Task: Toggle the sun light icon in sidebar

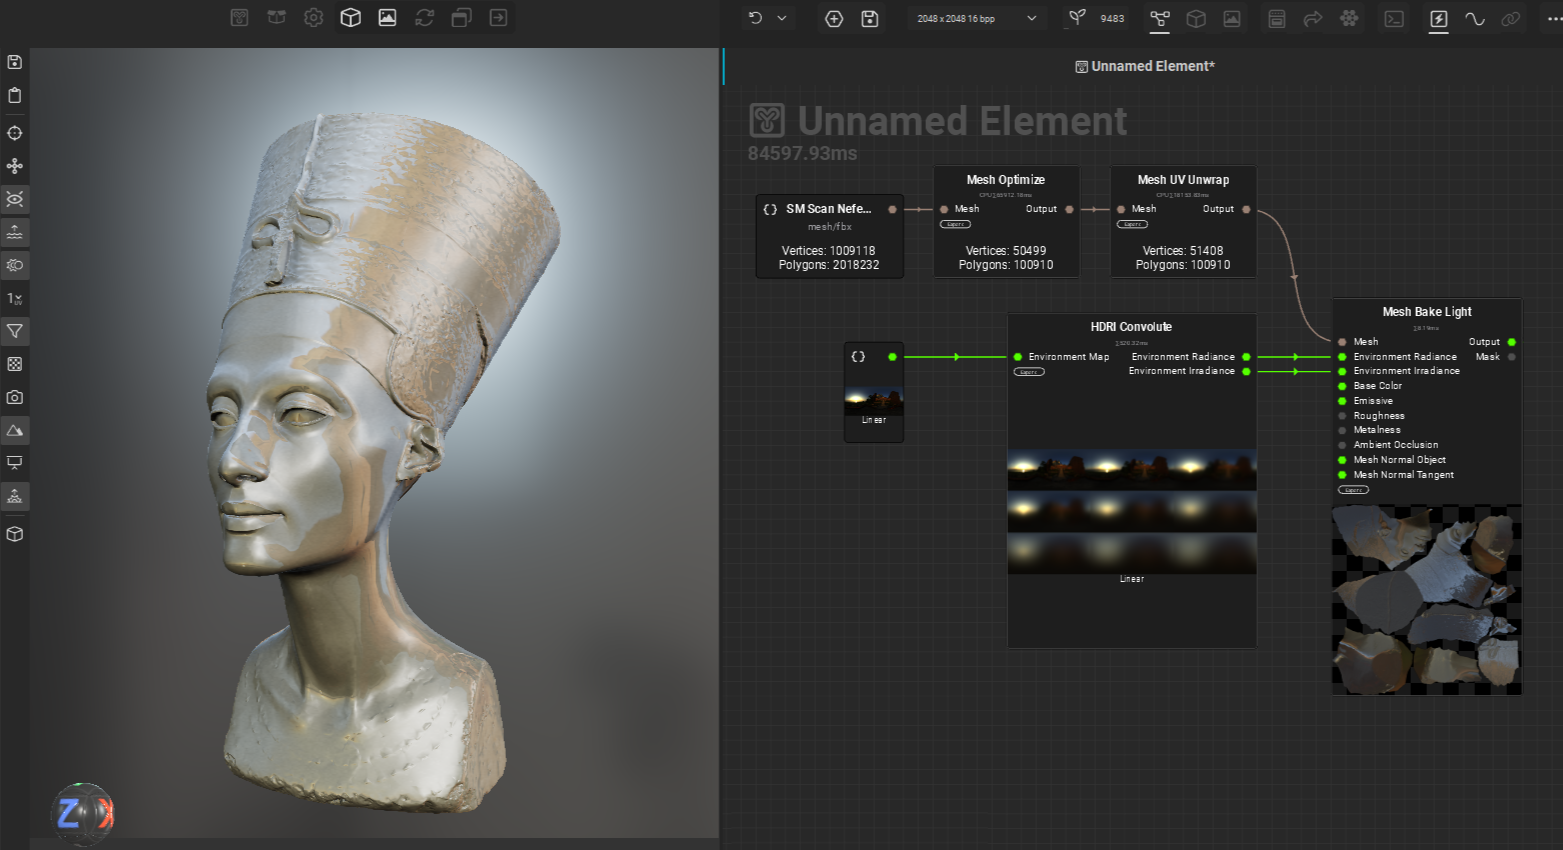Action: coord(15,265)
